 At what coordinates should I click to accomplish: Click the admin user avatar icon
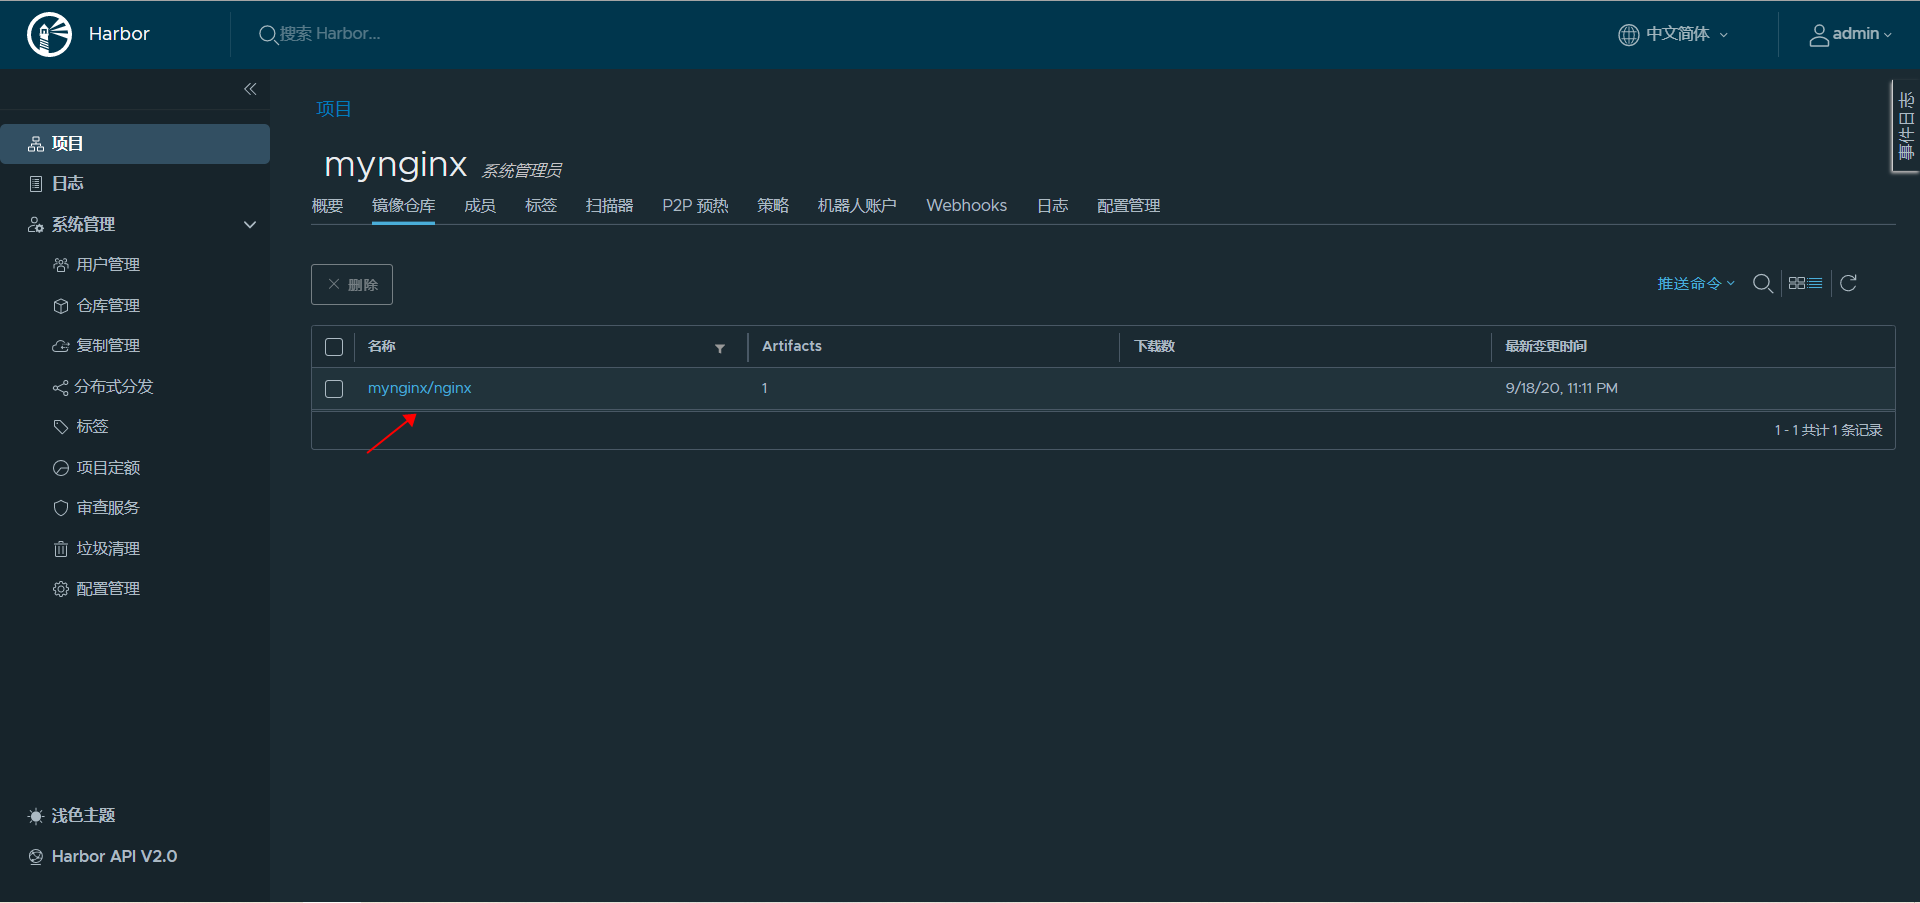[1819, 35]
